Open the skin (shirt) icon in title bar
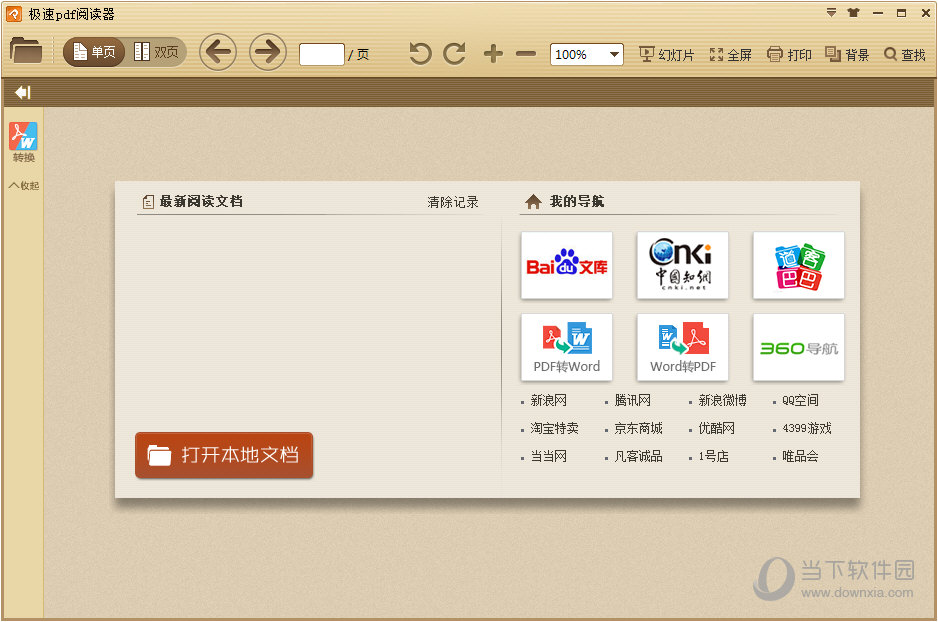938x622 pixels. pyautogui.click(x=854, y=13)
